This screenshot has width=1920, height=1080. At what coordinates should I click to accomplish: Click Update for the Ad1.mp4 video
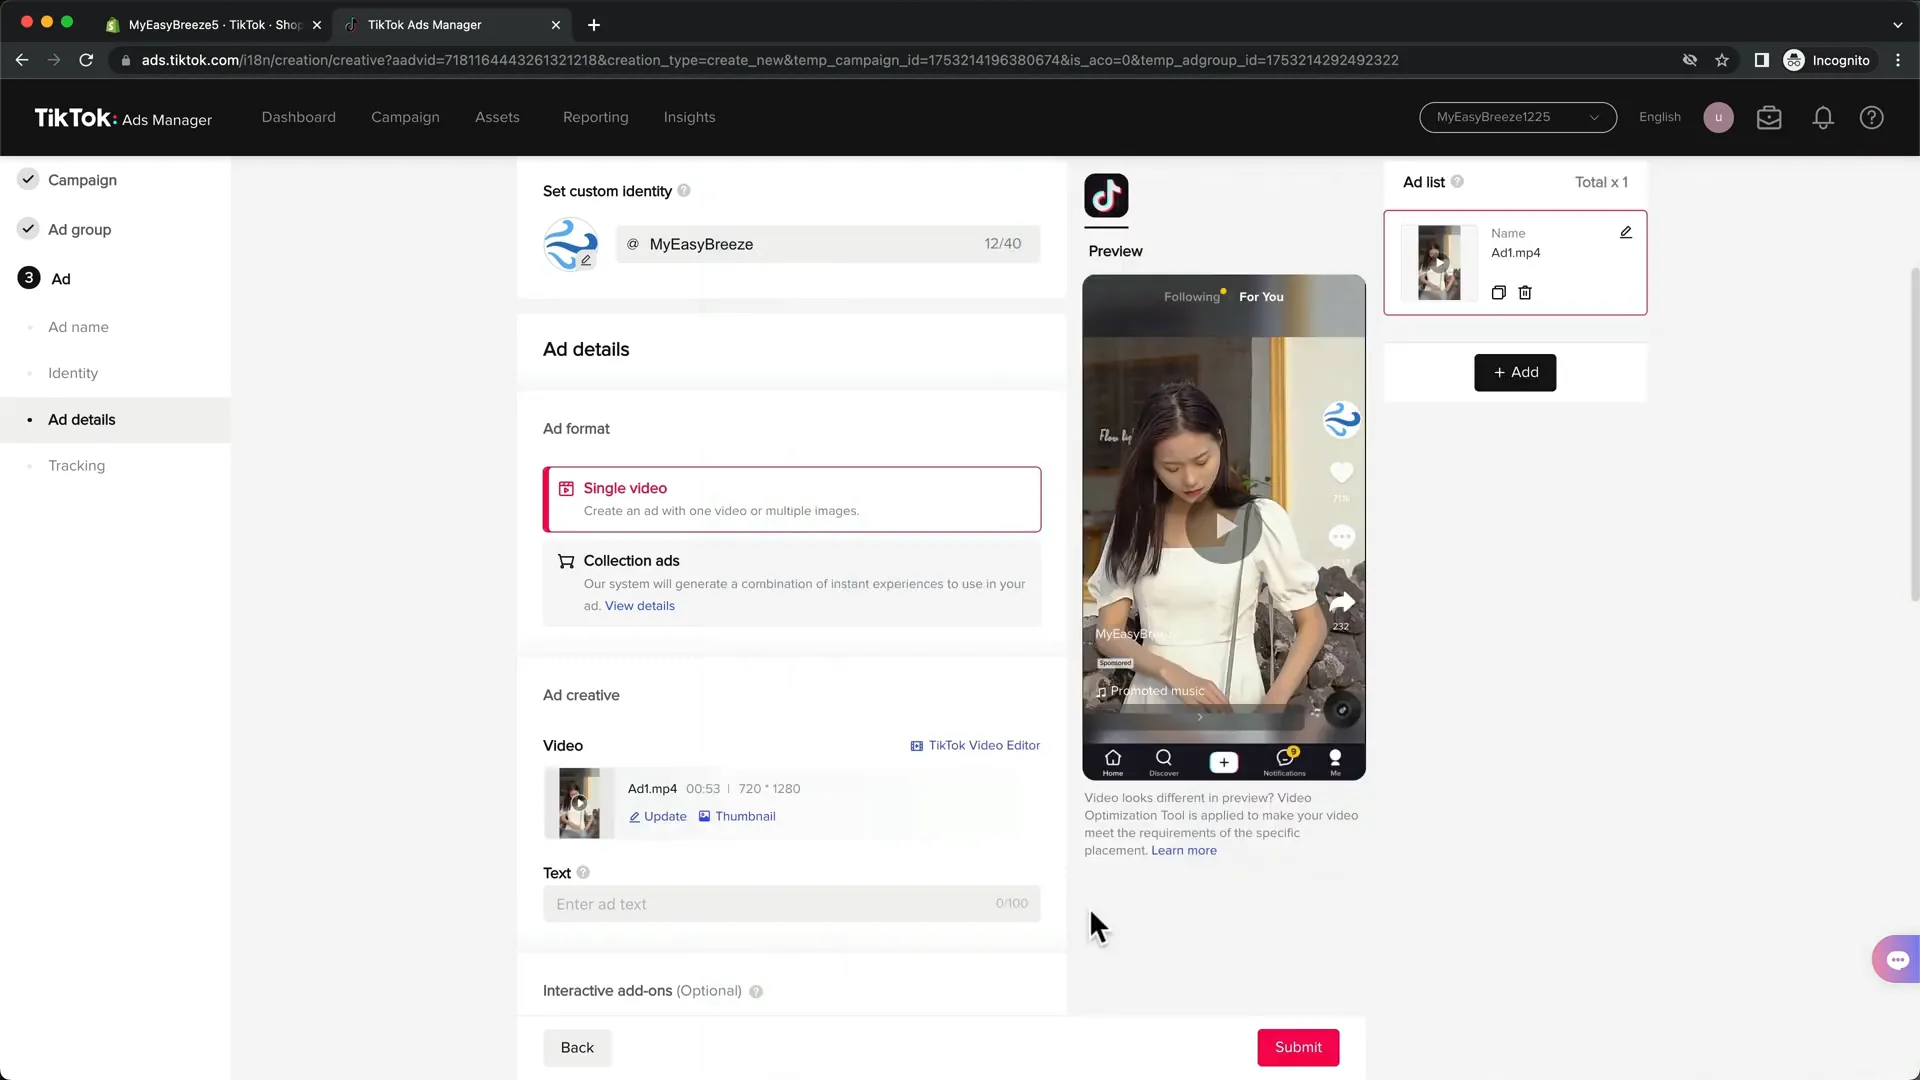point(657,817)
